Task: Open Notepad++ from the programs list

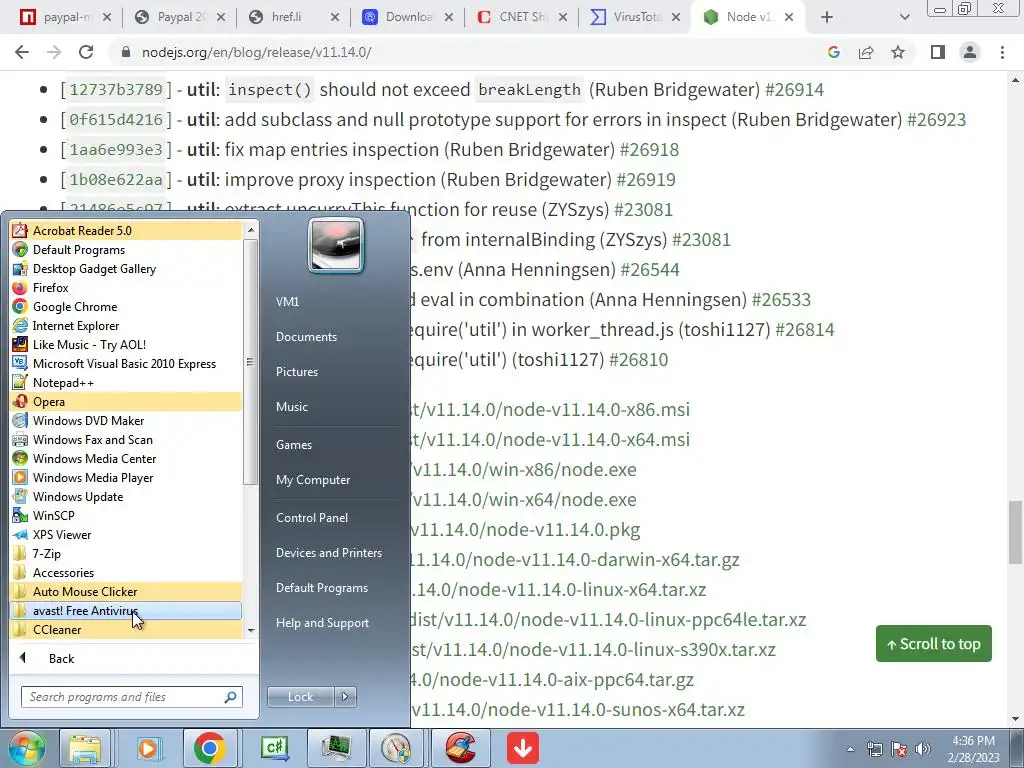Action: coord(126,383)
